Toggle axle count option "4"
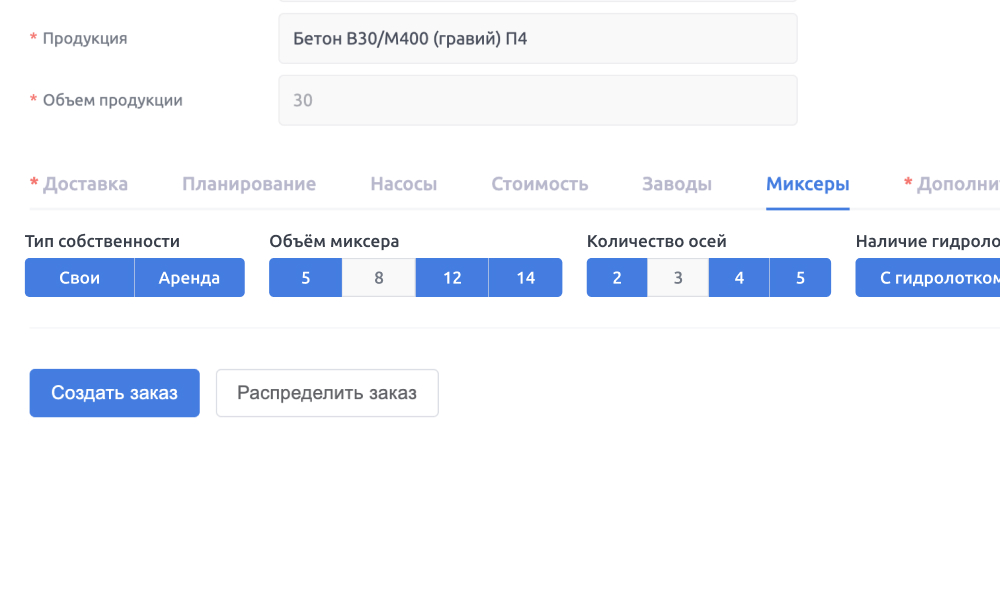 (738, 277)
